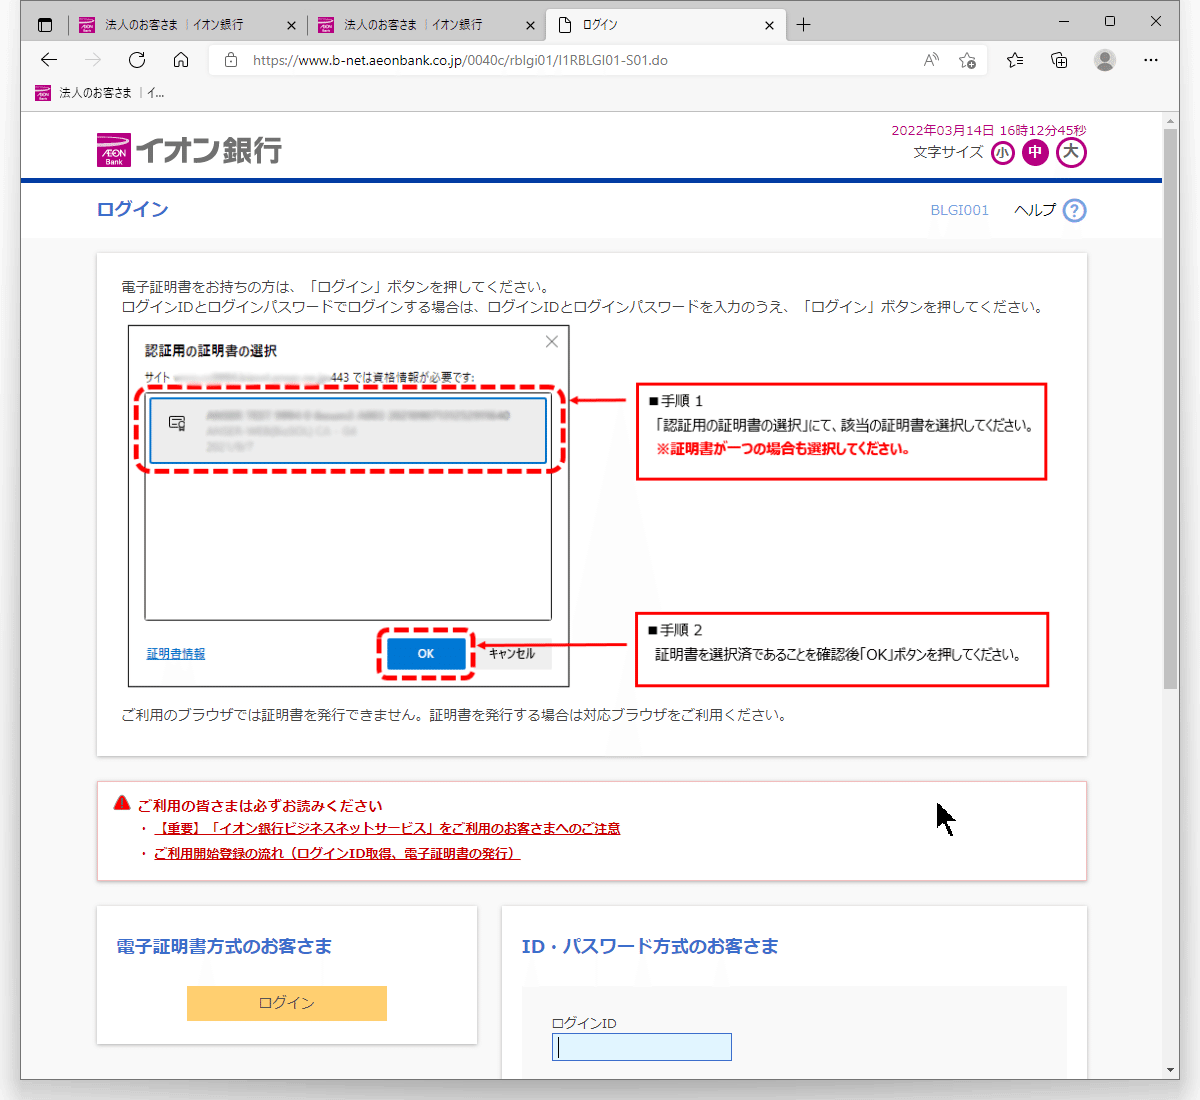Open the 【重要】 ビジネスネットサービス notice link
Screen dimensions: 1200x1100
click(387, 828)
